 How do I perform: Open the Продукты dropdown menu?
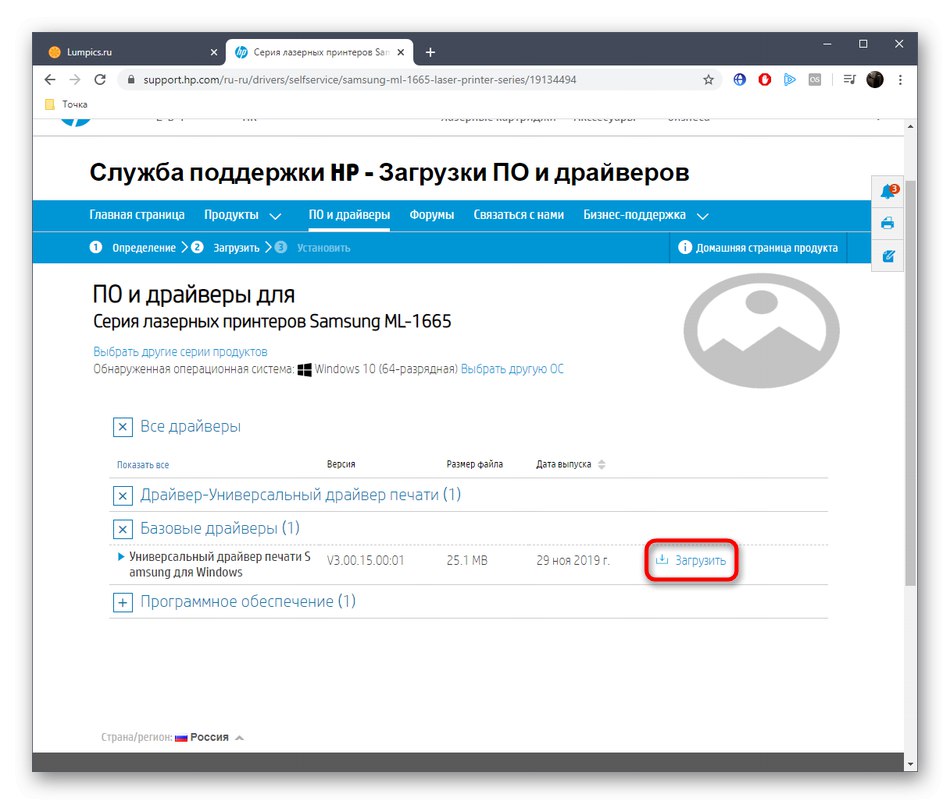click(240, 214)
